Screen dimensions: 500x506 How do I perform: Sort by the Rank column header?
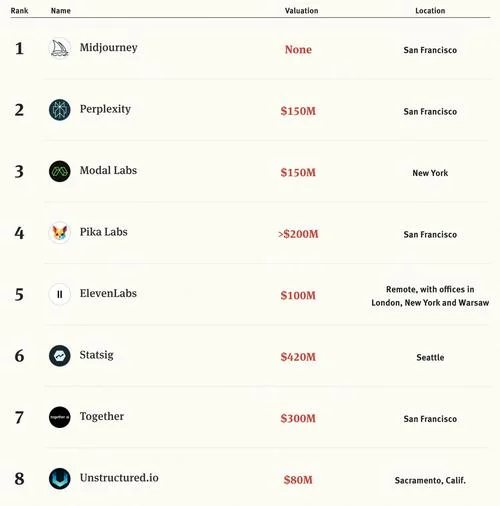pyautogui.click(x=19, y=11)
